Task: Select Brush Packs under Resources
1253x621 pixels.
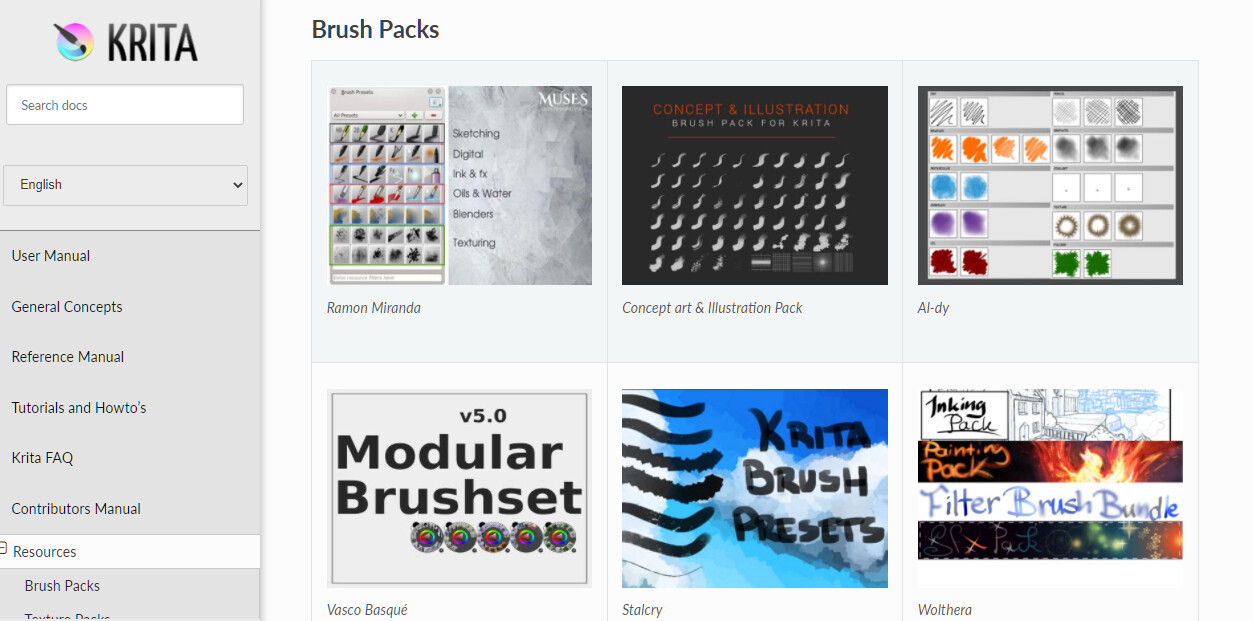Action: coord(62,586)
